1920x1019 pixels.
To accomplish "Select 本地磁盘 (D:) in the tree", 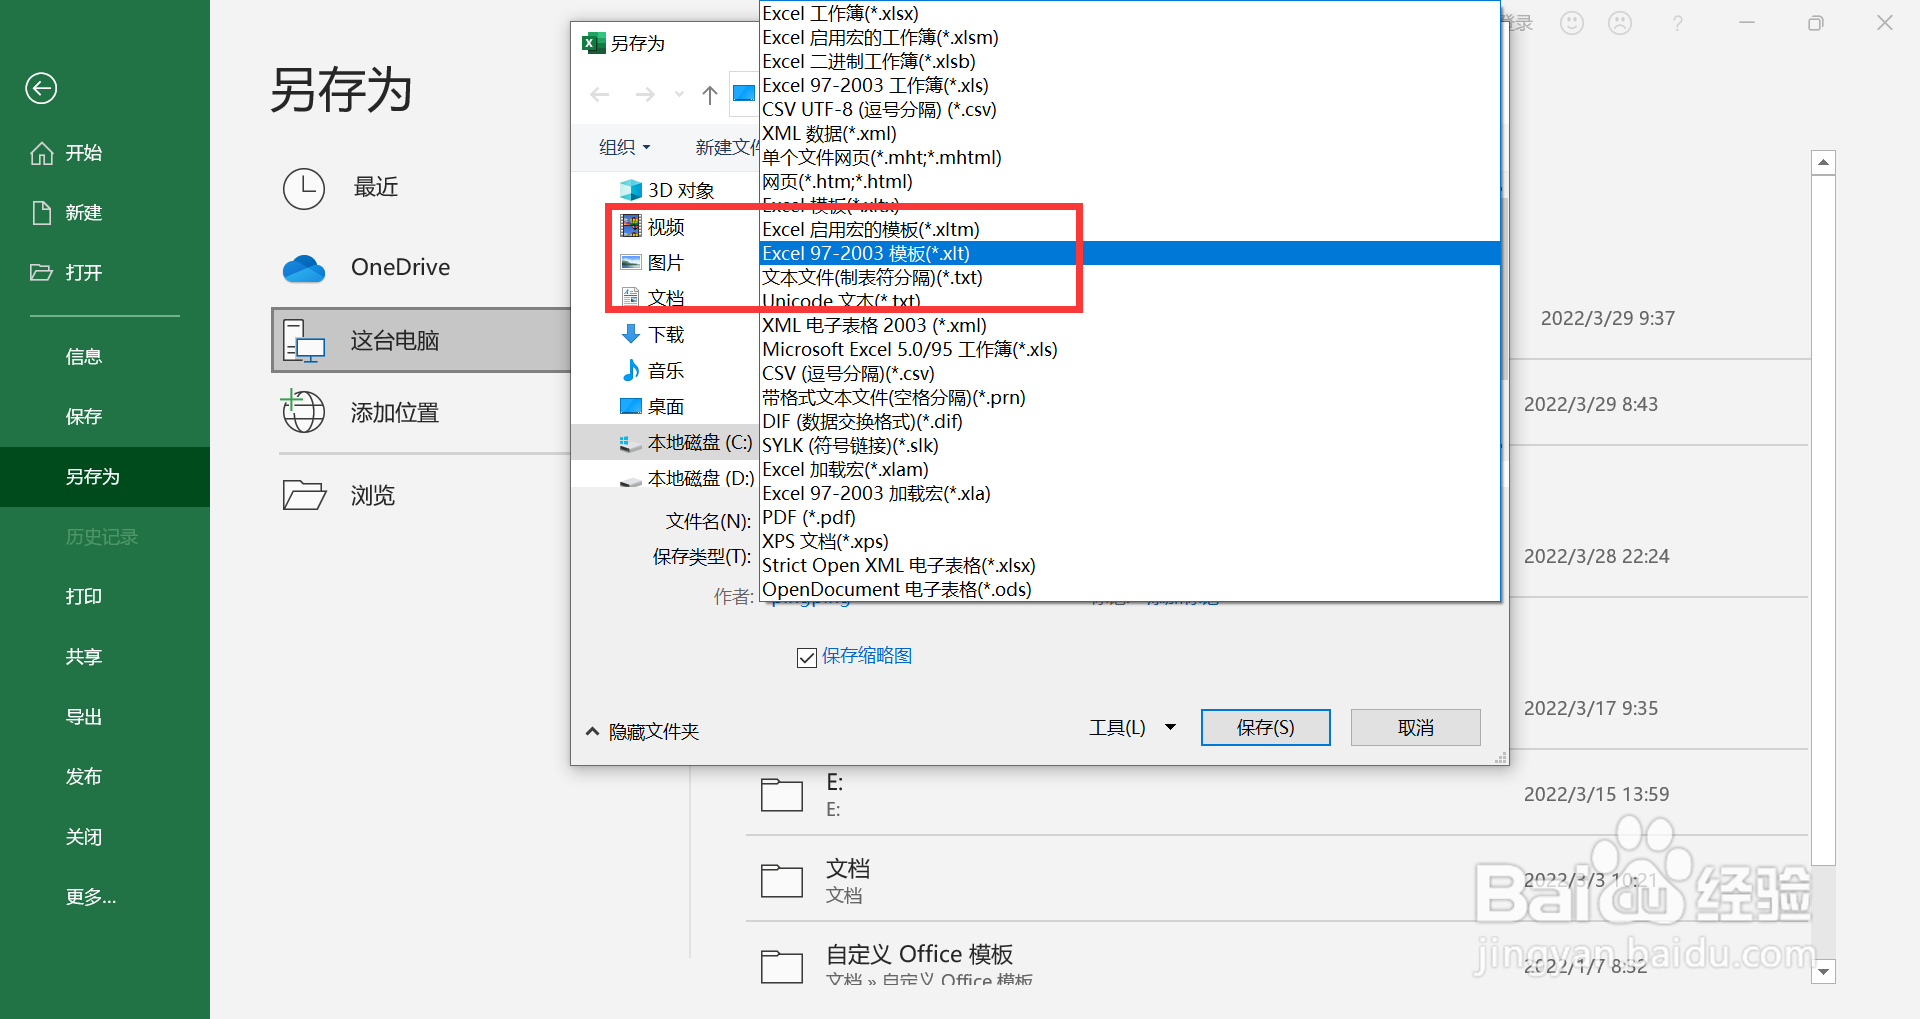I will 686,479.
